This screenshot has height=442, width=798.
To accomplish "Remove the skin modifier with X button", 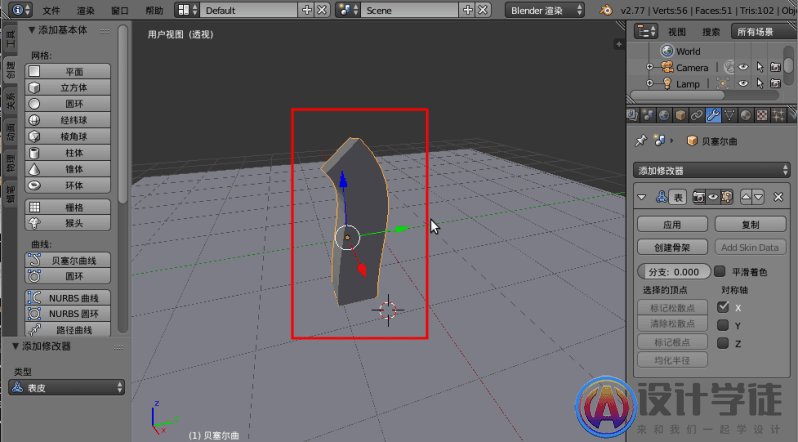I will point(778,197).
